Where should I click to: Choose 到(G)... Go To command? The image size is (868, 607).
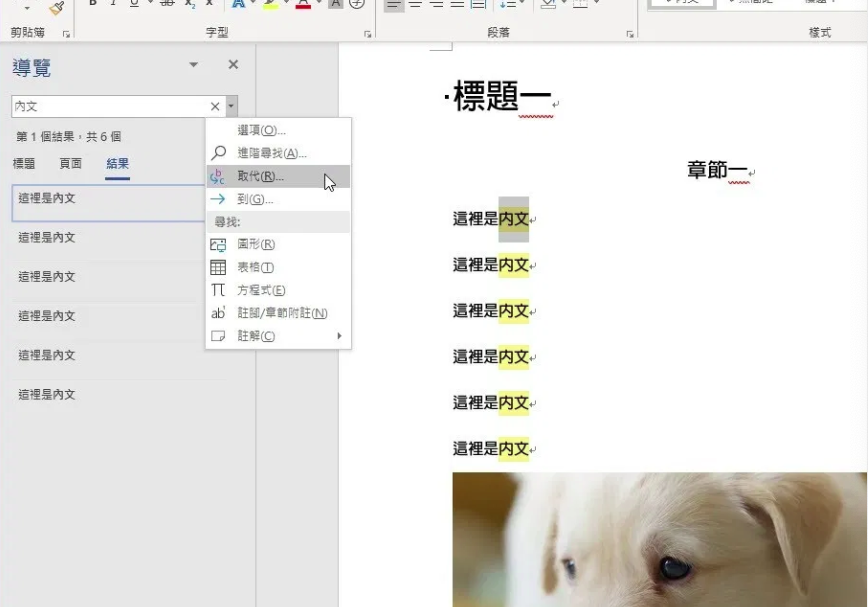click(x=278, y=199)
